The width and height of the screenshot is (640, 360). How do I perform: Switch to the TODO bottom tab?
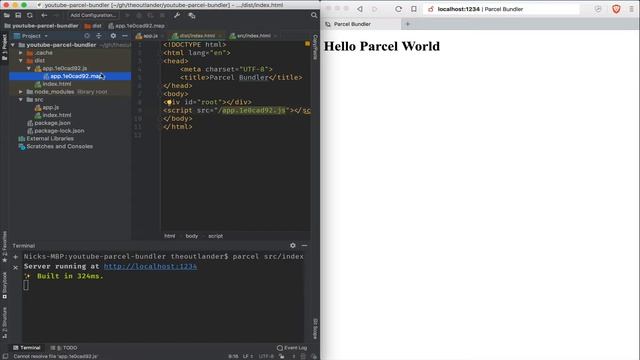(x=64, y=348)
